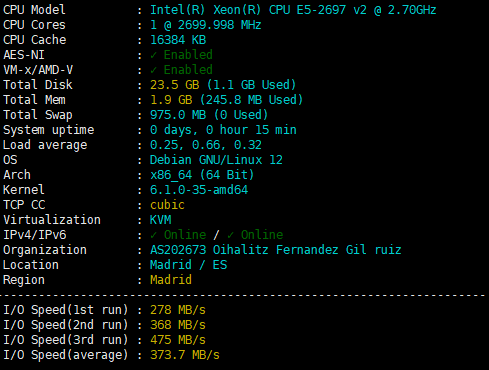The image size is (489, 370).
Task: Click the 'TCP CC' label
Action: click(24, 205)
